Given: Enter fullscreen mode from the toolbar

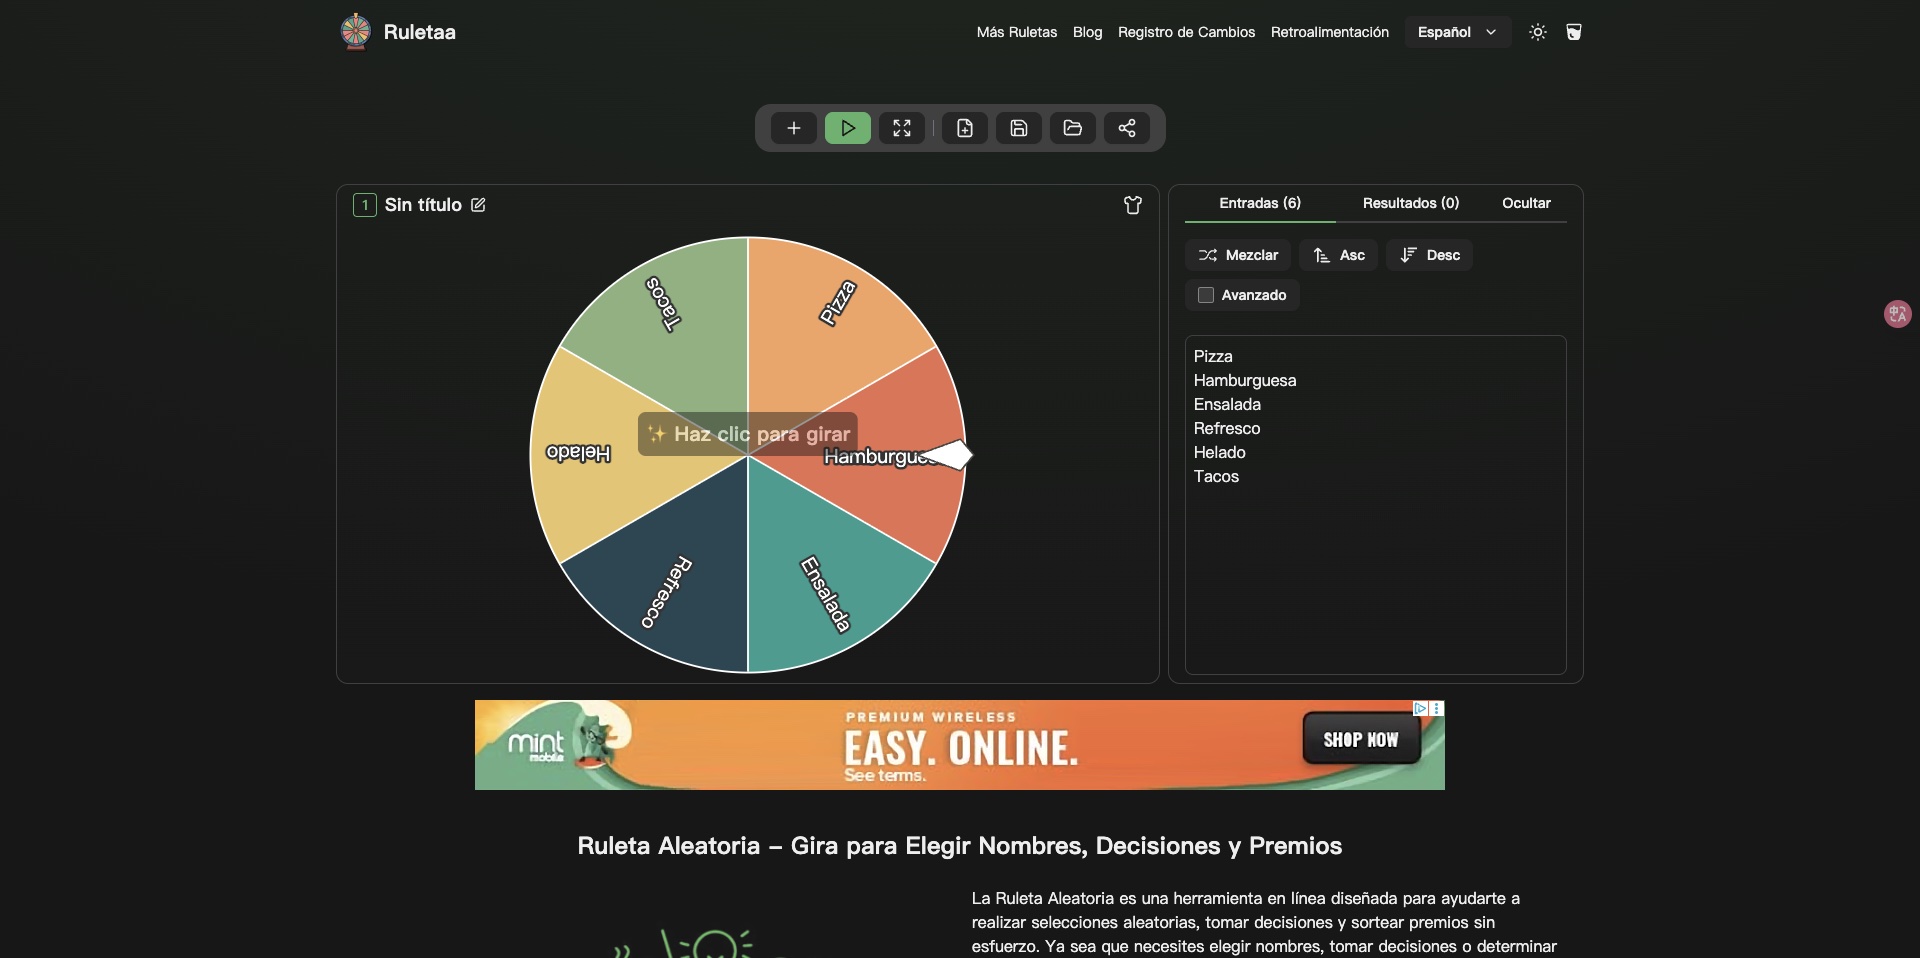Looking at the screenshot, I should [901, 128].
